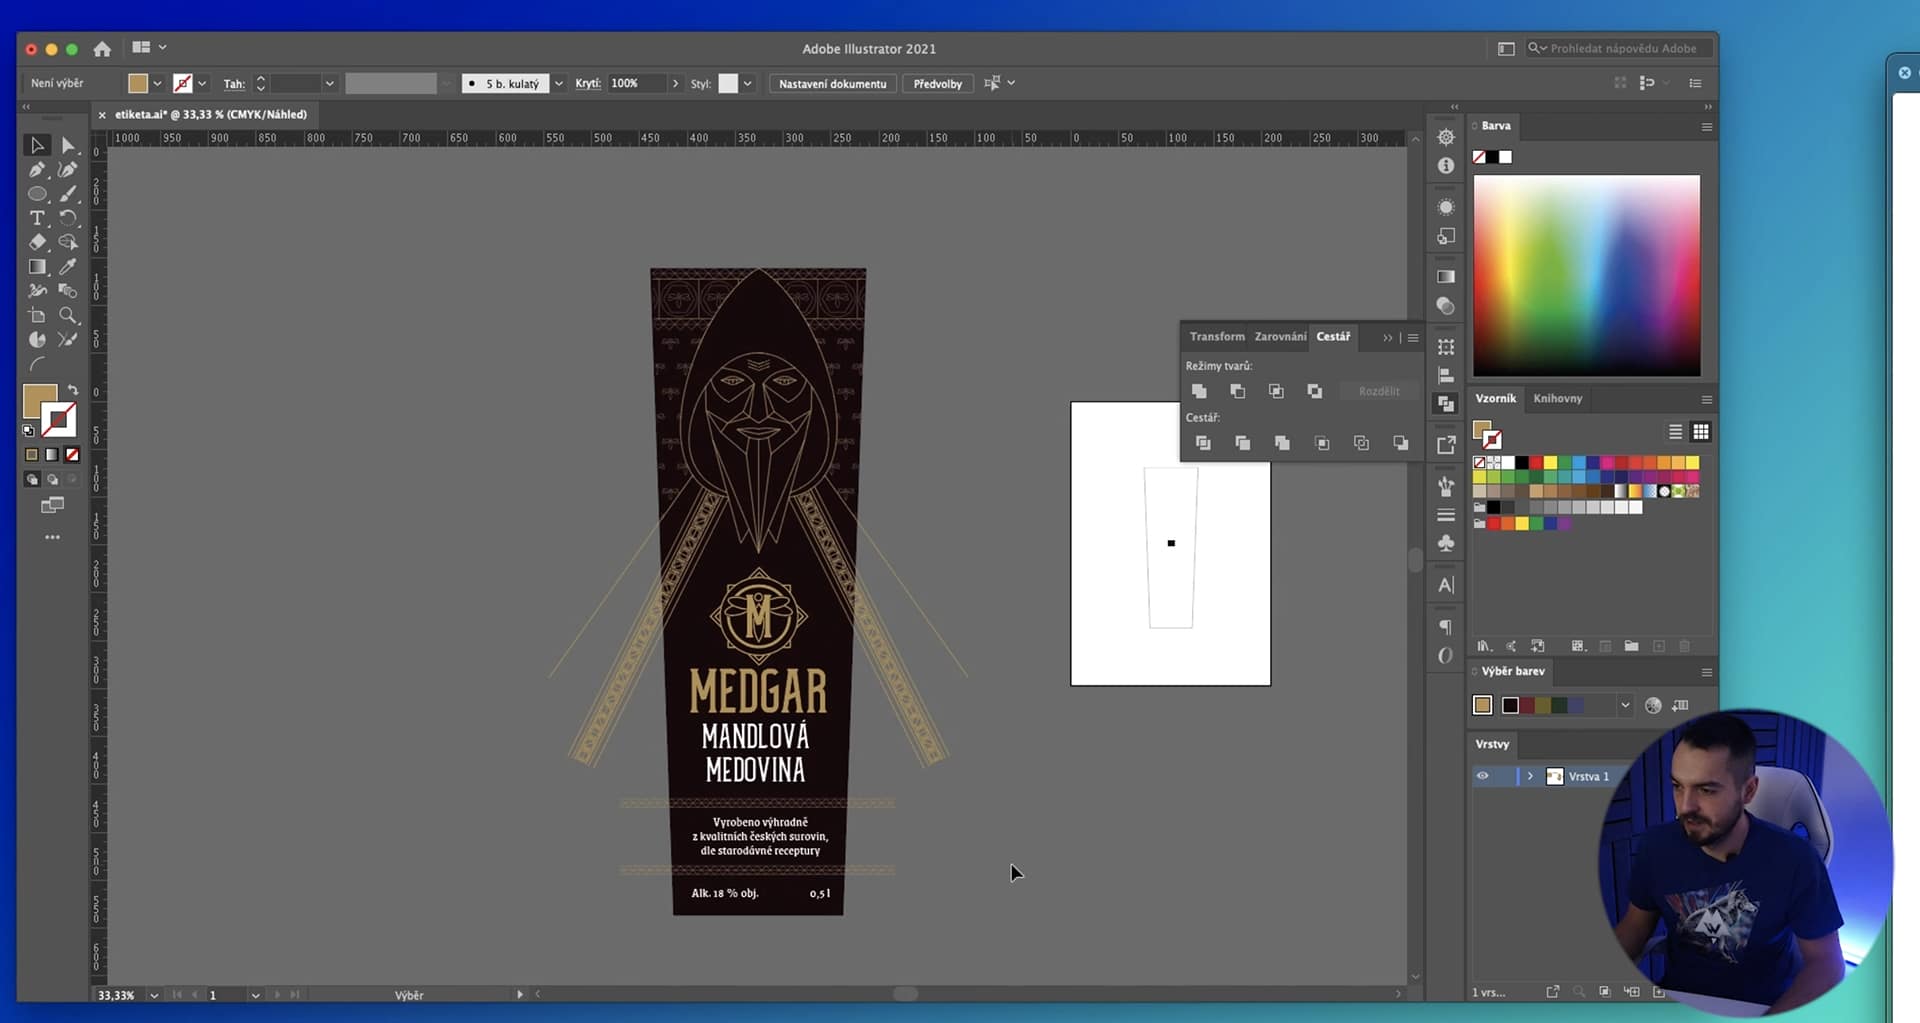Open the Character panel icon in dock
The height and width of the screenshot is (1023, 1920).
coord(1446,585)
